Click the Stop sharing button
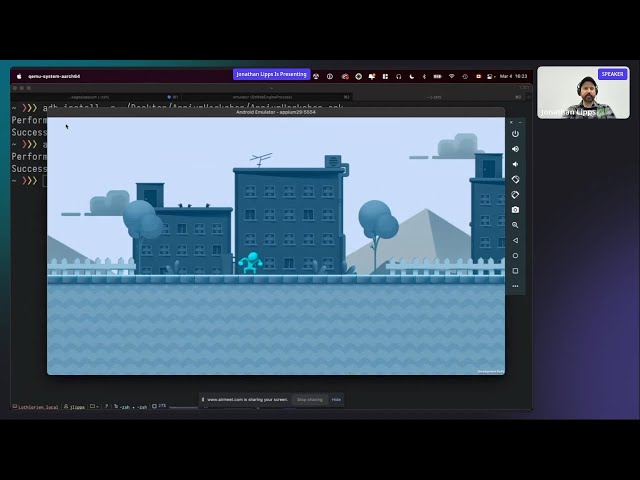 click(309, 400)
